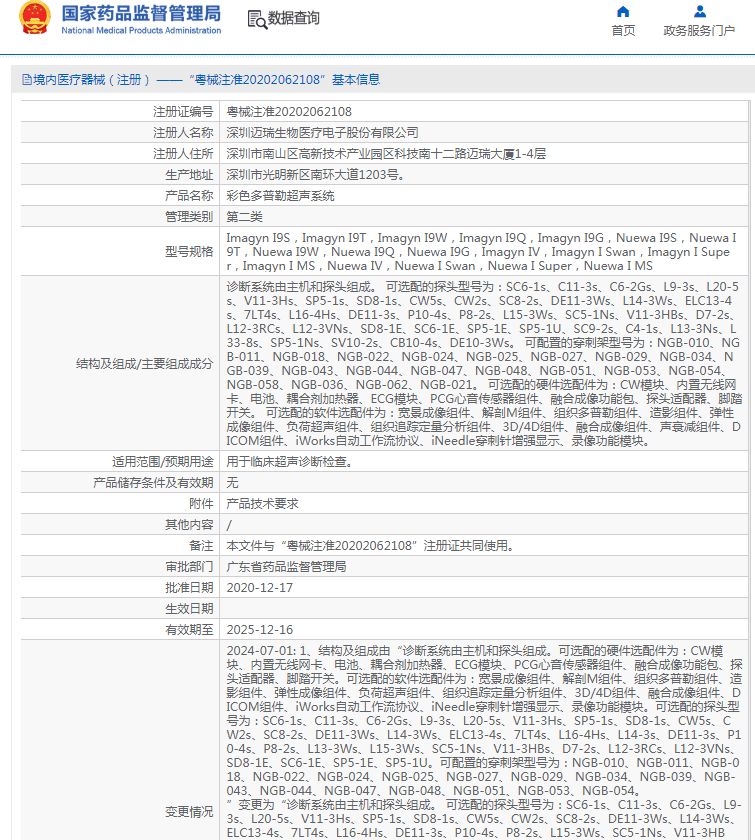Image resolution: width=755 pixels, height=840 pixels.
Task: Click the 2024-07-01 change record text
Action: [484, 742]
